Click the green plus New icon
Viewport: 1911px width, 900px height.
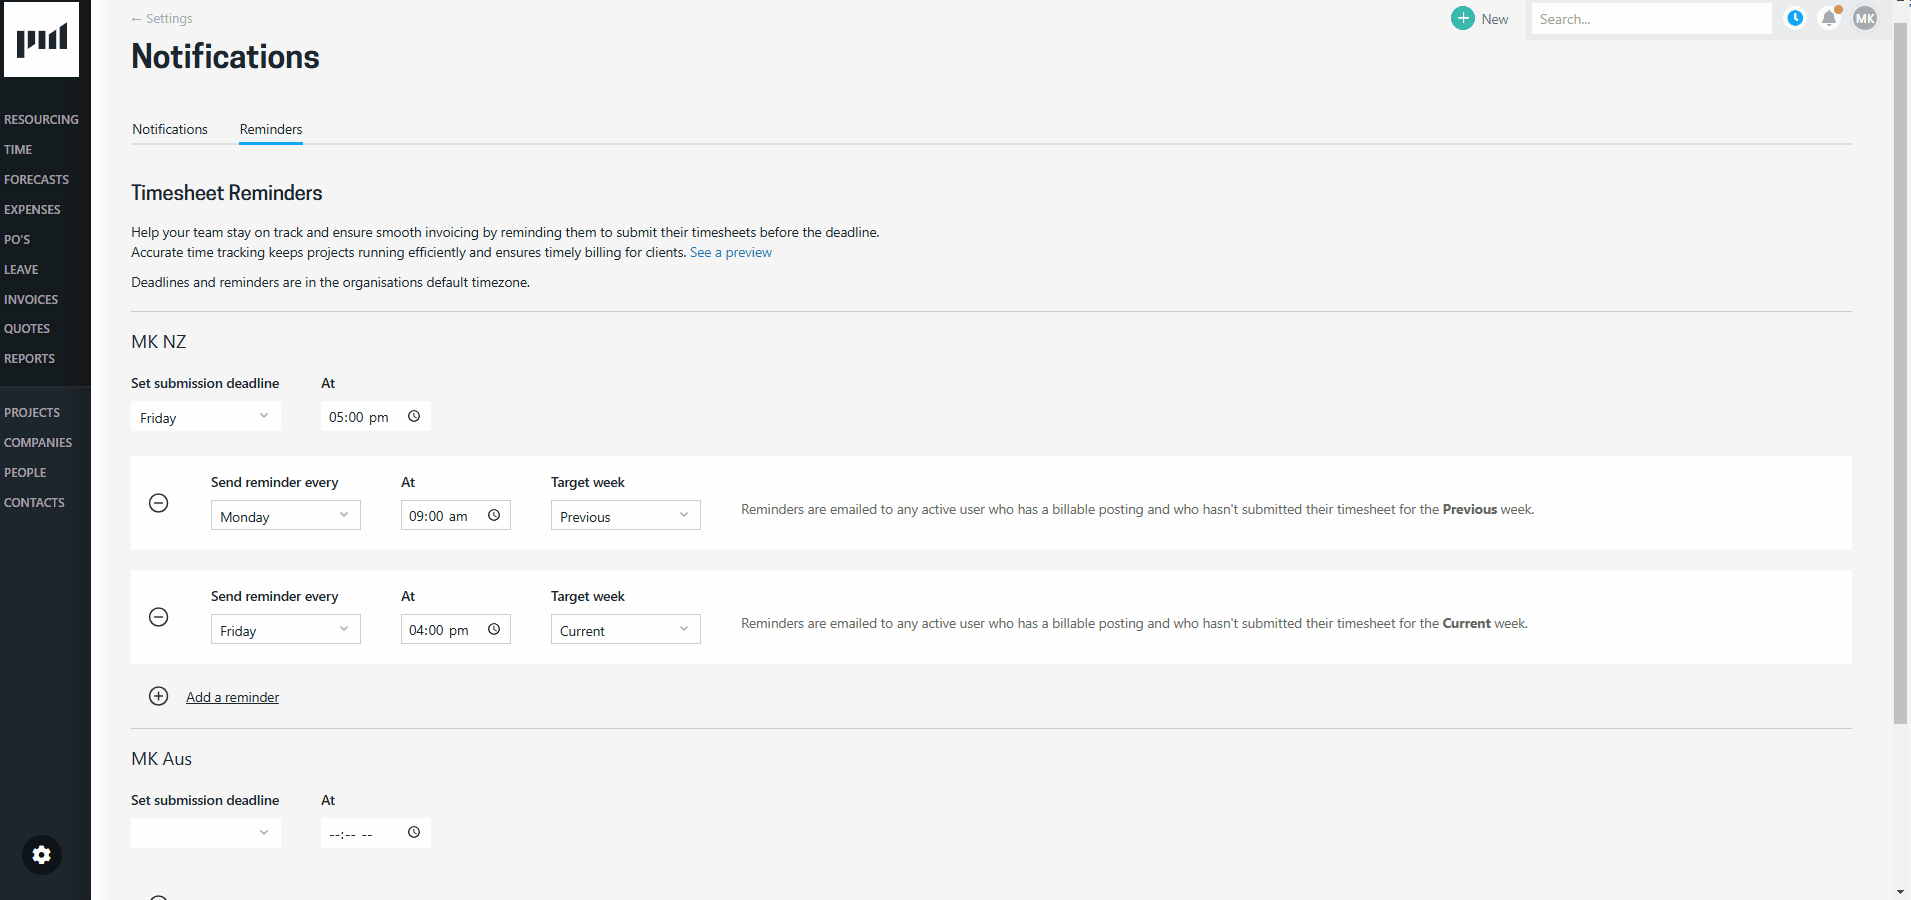1462,18
